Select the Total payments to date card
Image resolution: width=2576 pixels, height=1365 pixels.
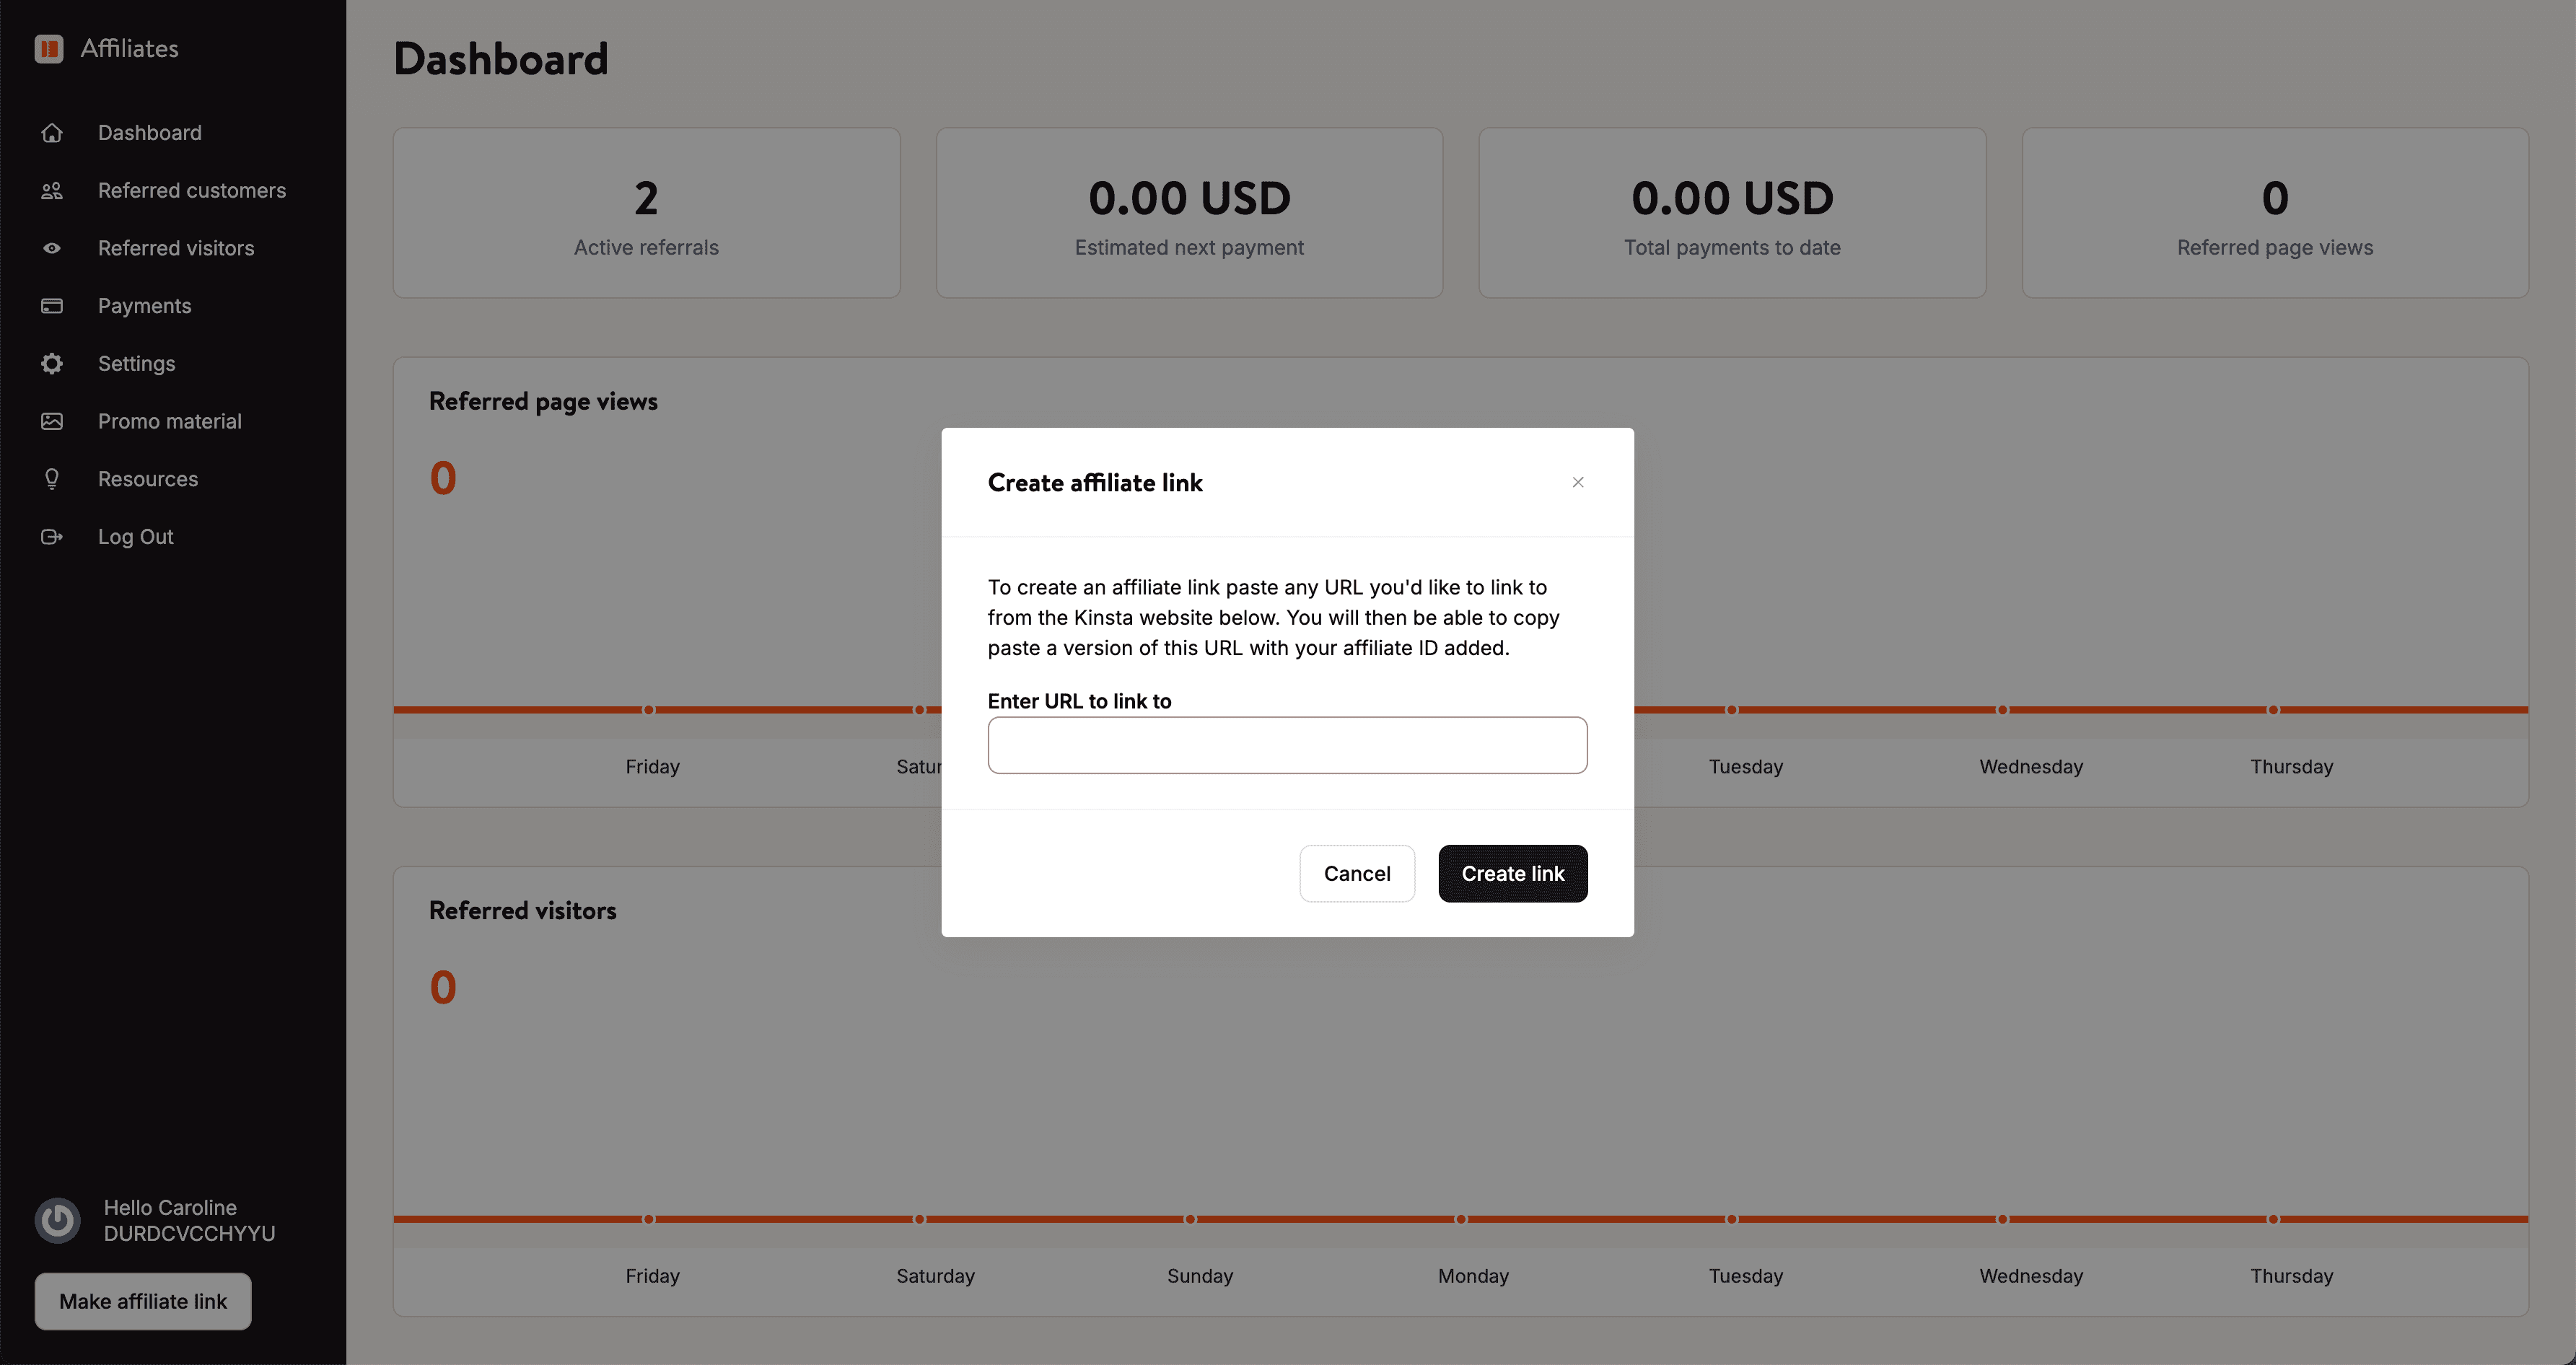(1731, 213)
